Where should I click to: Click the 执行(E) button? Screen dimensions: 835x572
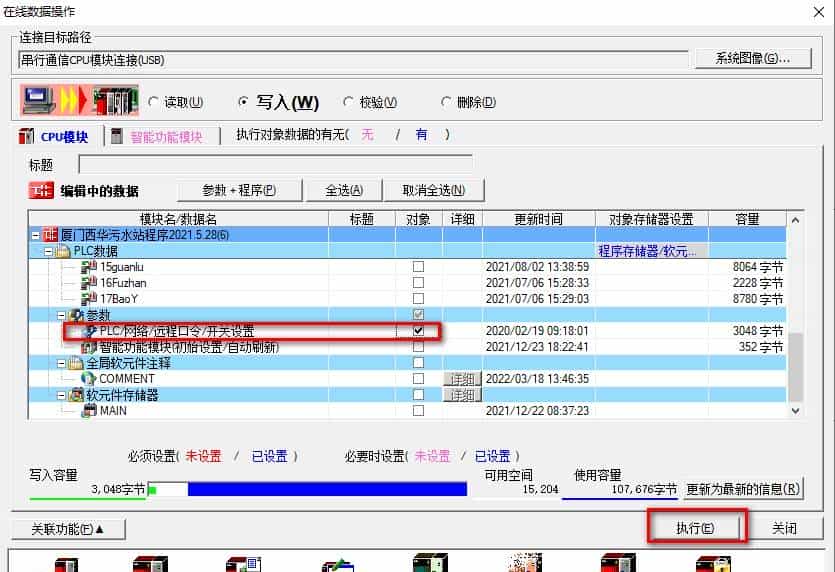[x=695, y=528]
